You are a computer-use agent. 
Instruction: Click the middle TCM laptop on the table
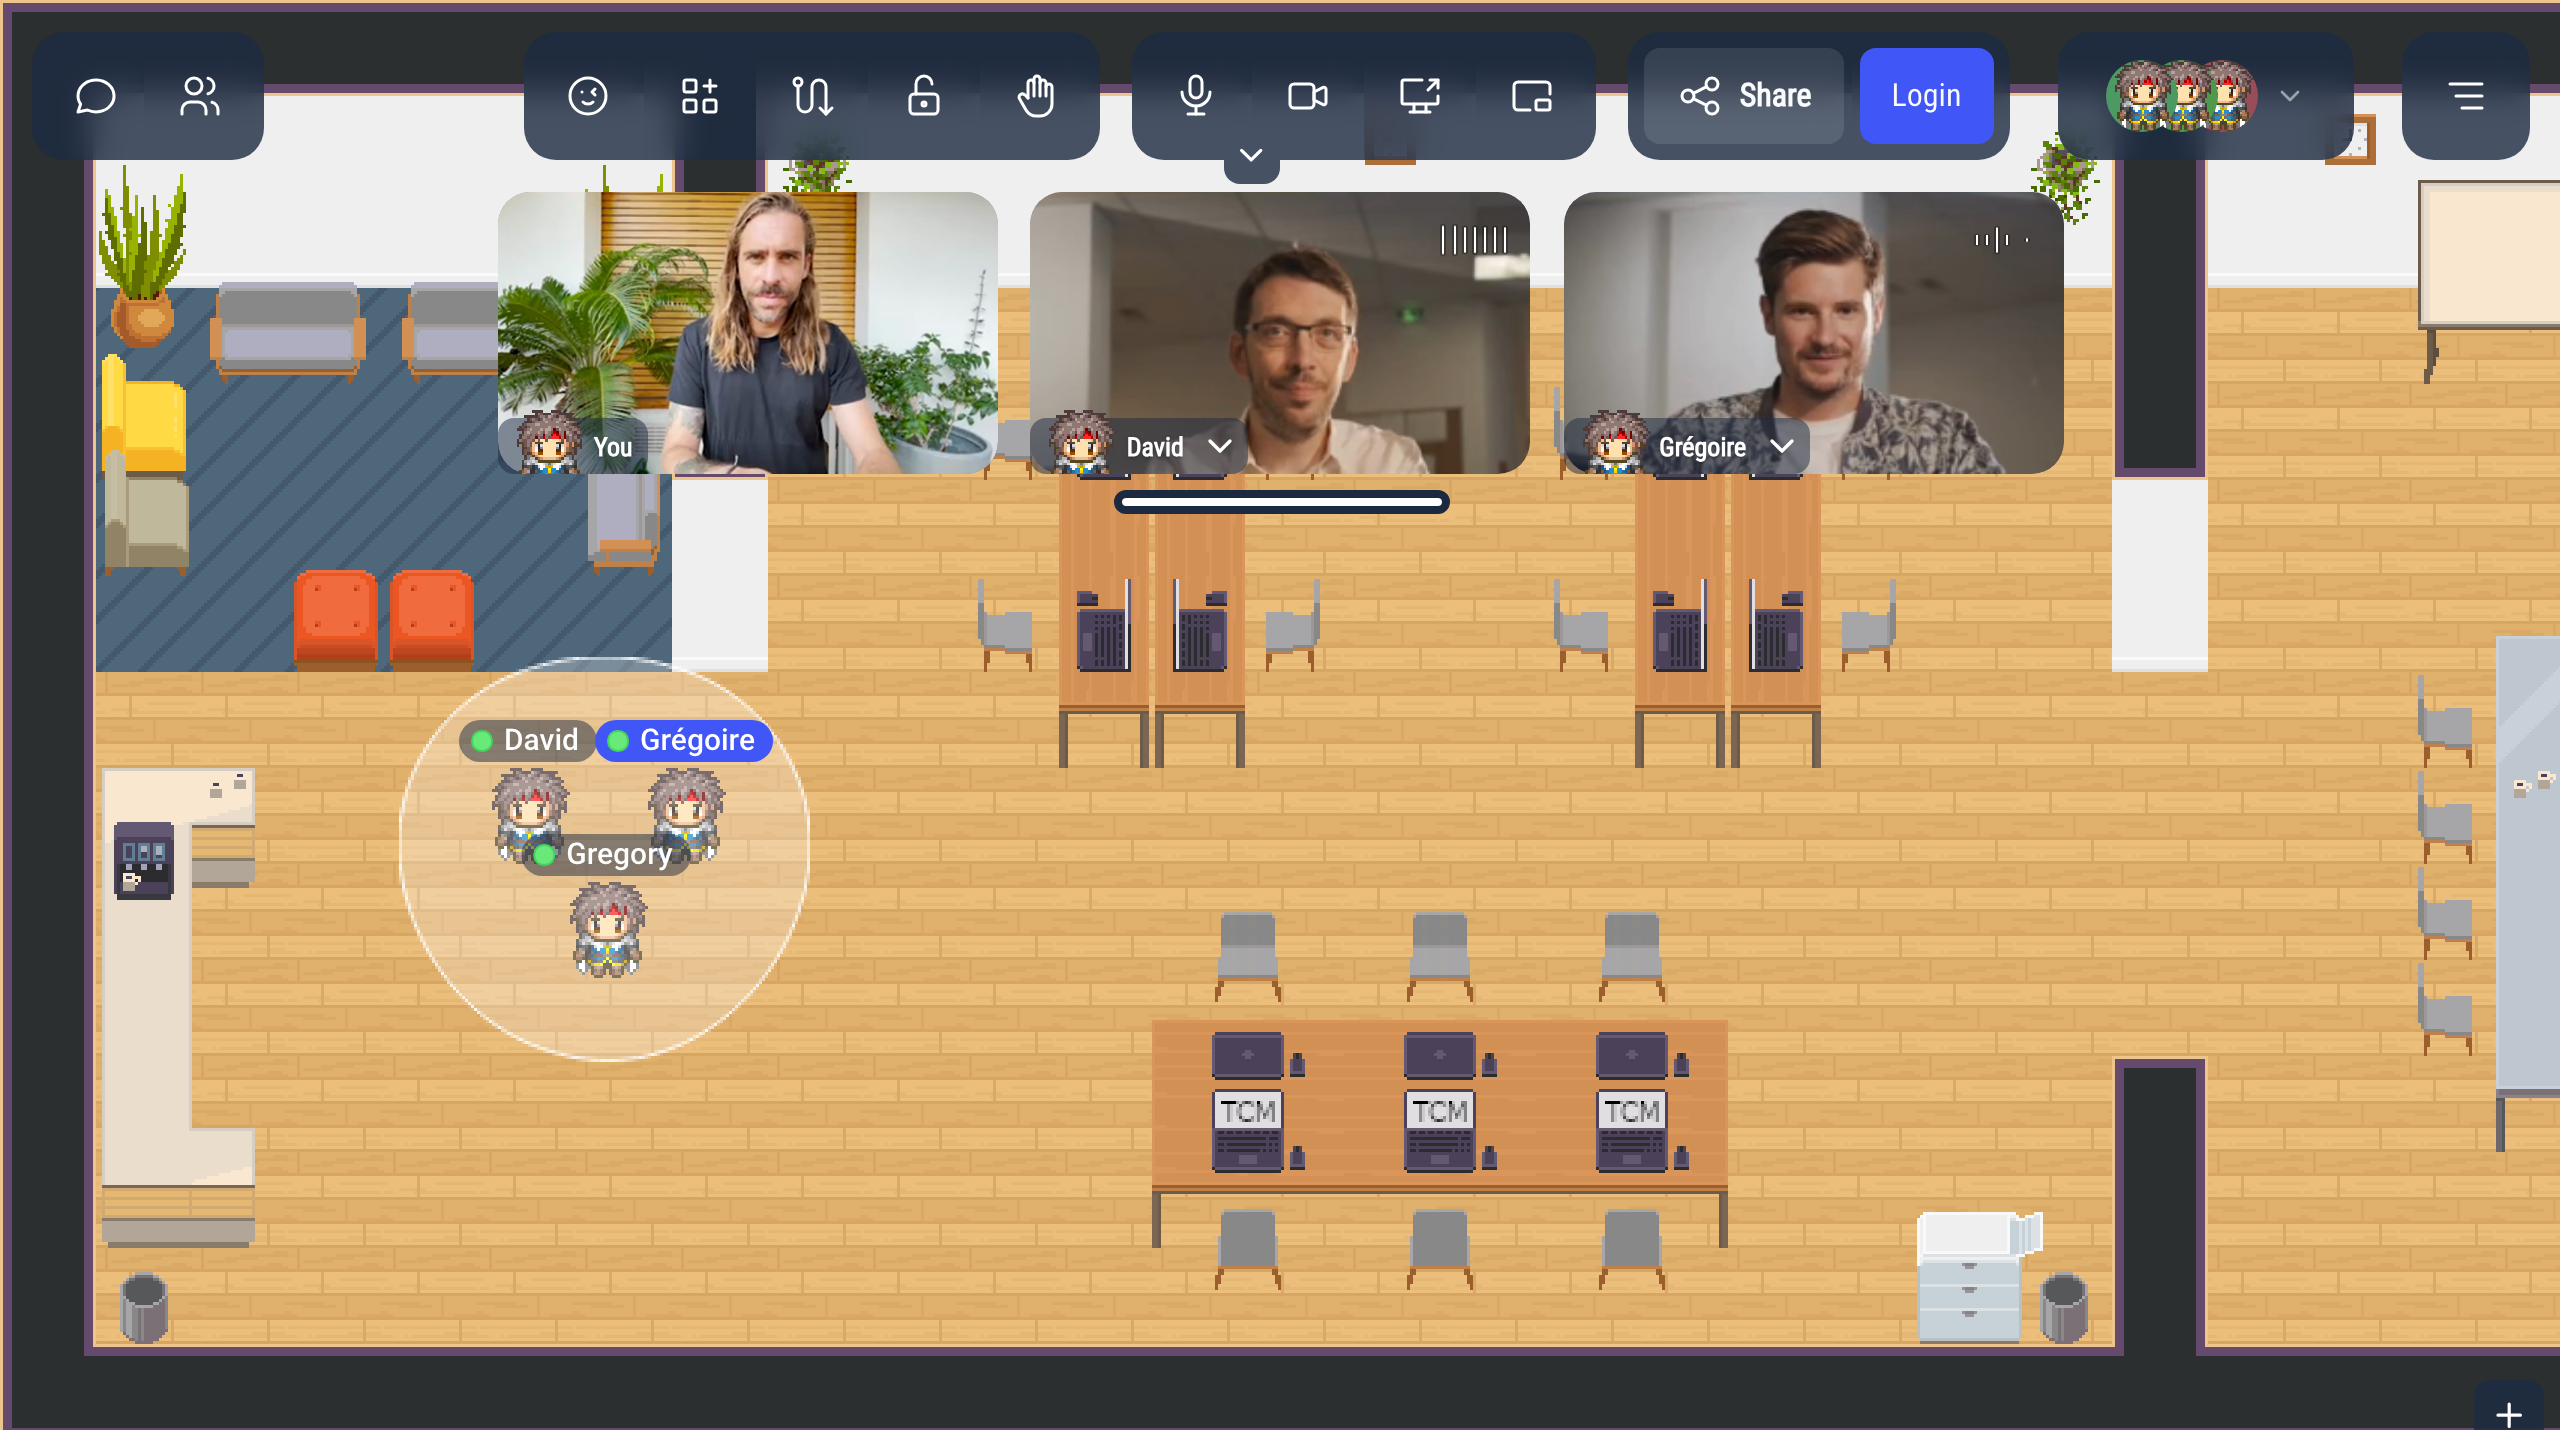point(1440,1130)
